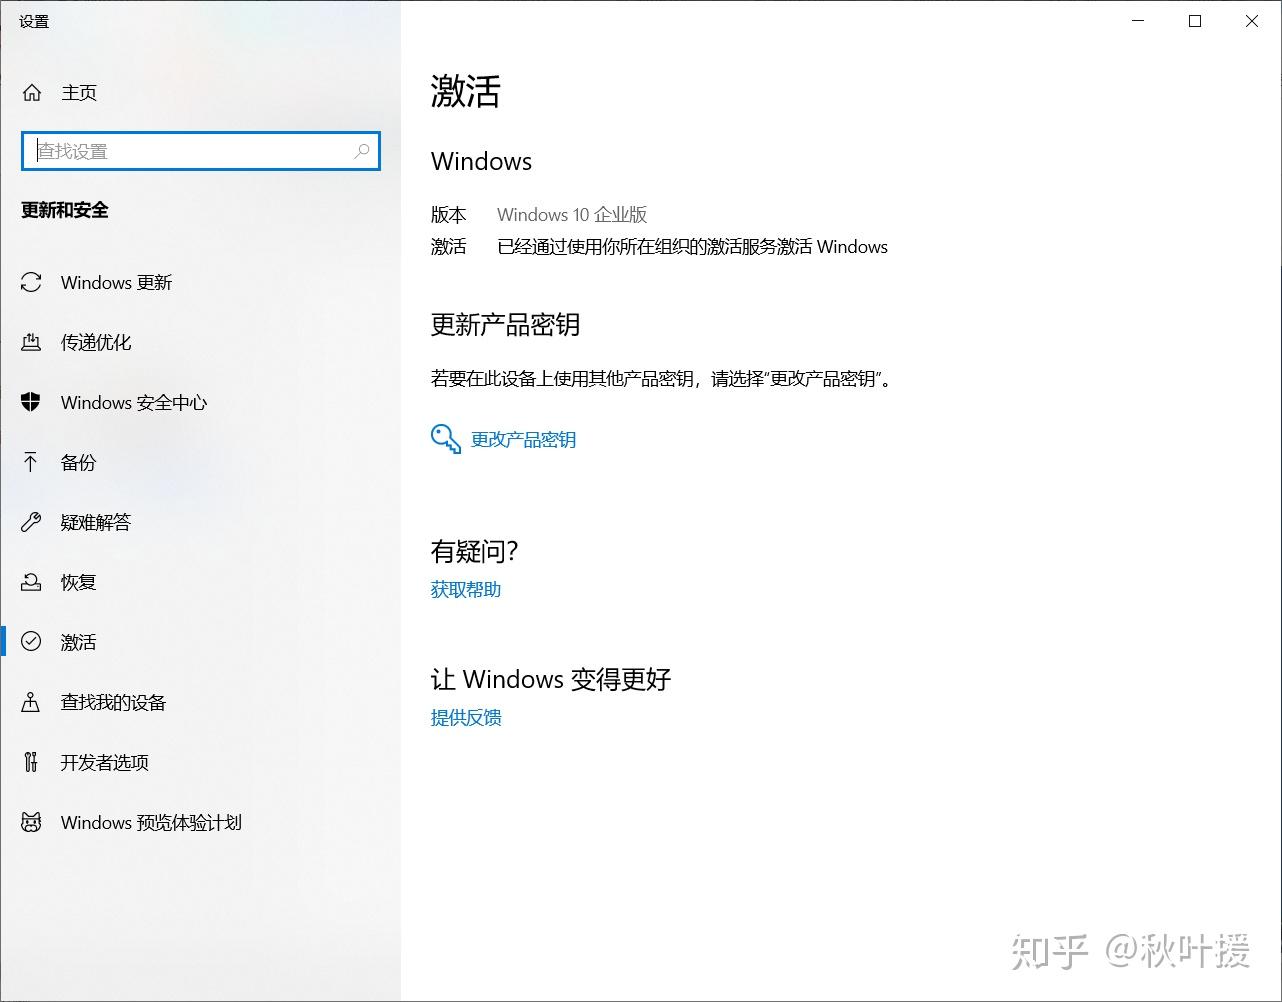This screenshot has width=1282, height=1002.
Task: Maximize the 设置 window
Action: click(1195, 21)
